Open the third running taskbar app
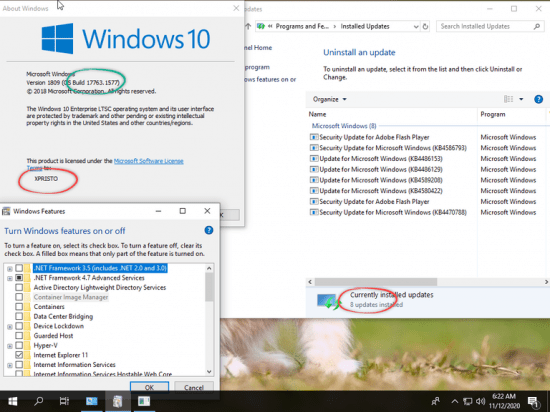 click(144, 401)
